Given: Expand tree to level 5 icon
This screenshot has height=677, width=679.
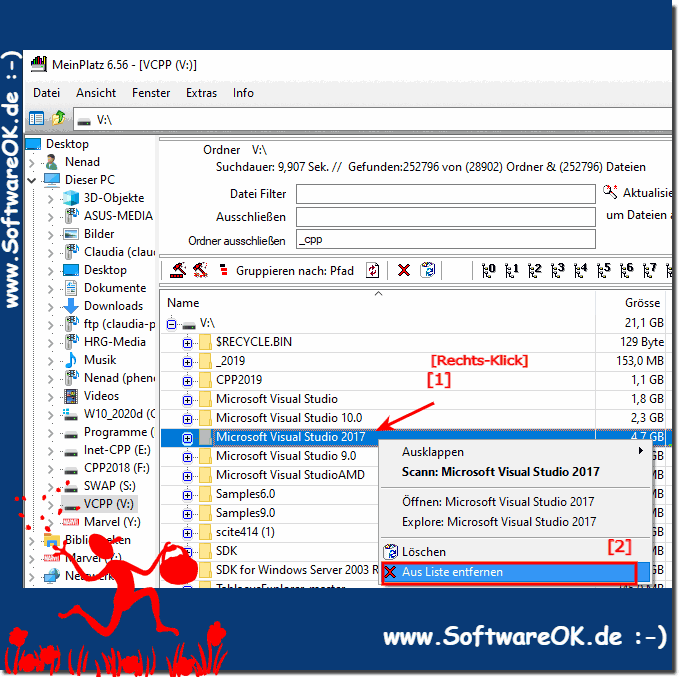Looking at the screenshot, I should pos(604,270).
